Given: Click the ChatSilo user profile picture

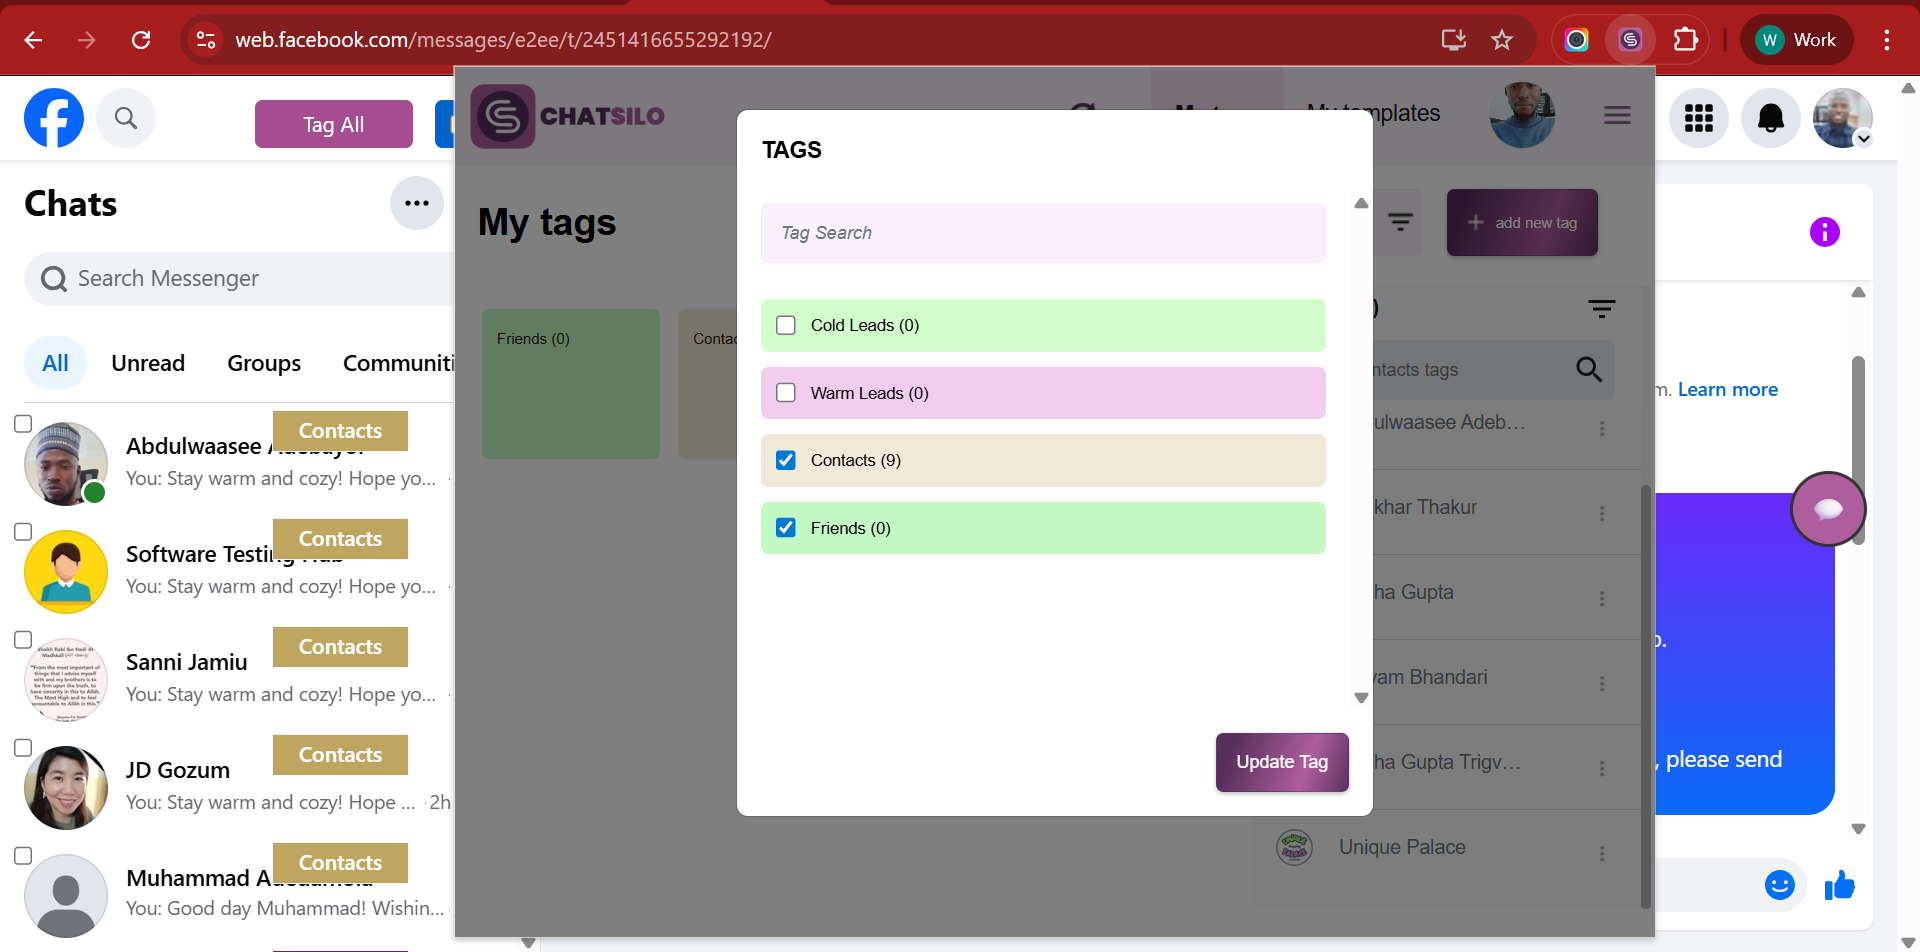Looking at the screenshot, I should [1522, 115].
